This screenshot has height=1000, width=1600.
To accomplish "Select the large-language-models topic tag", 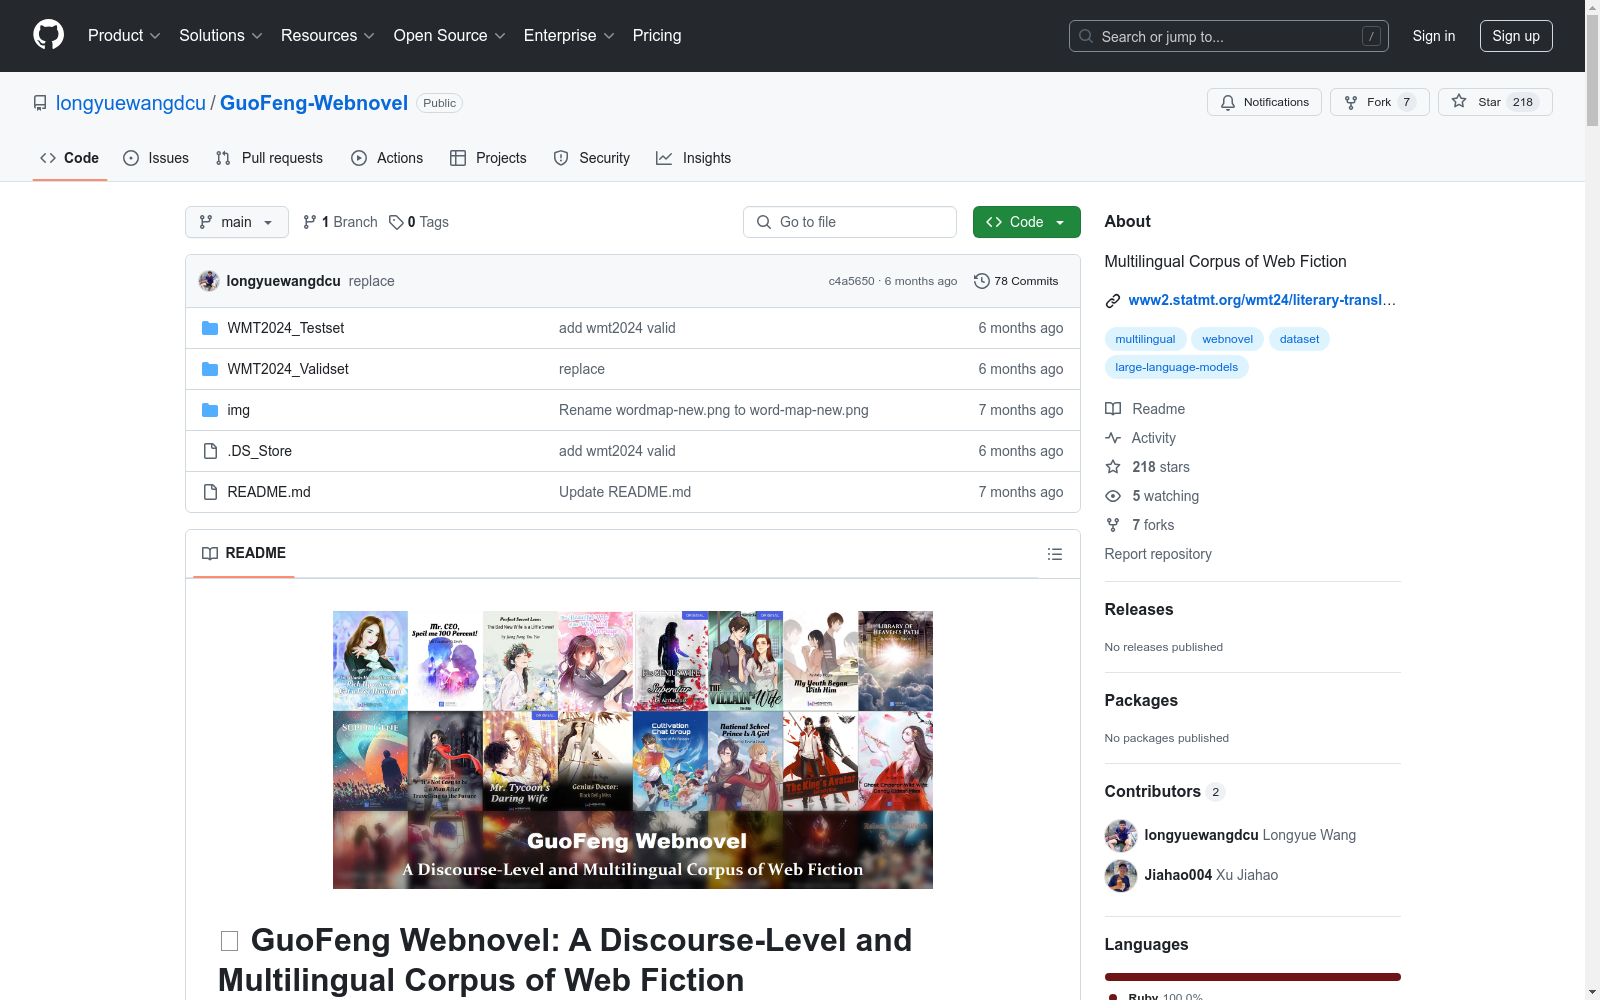I will coord(1176,367).
